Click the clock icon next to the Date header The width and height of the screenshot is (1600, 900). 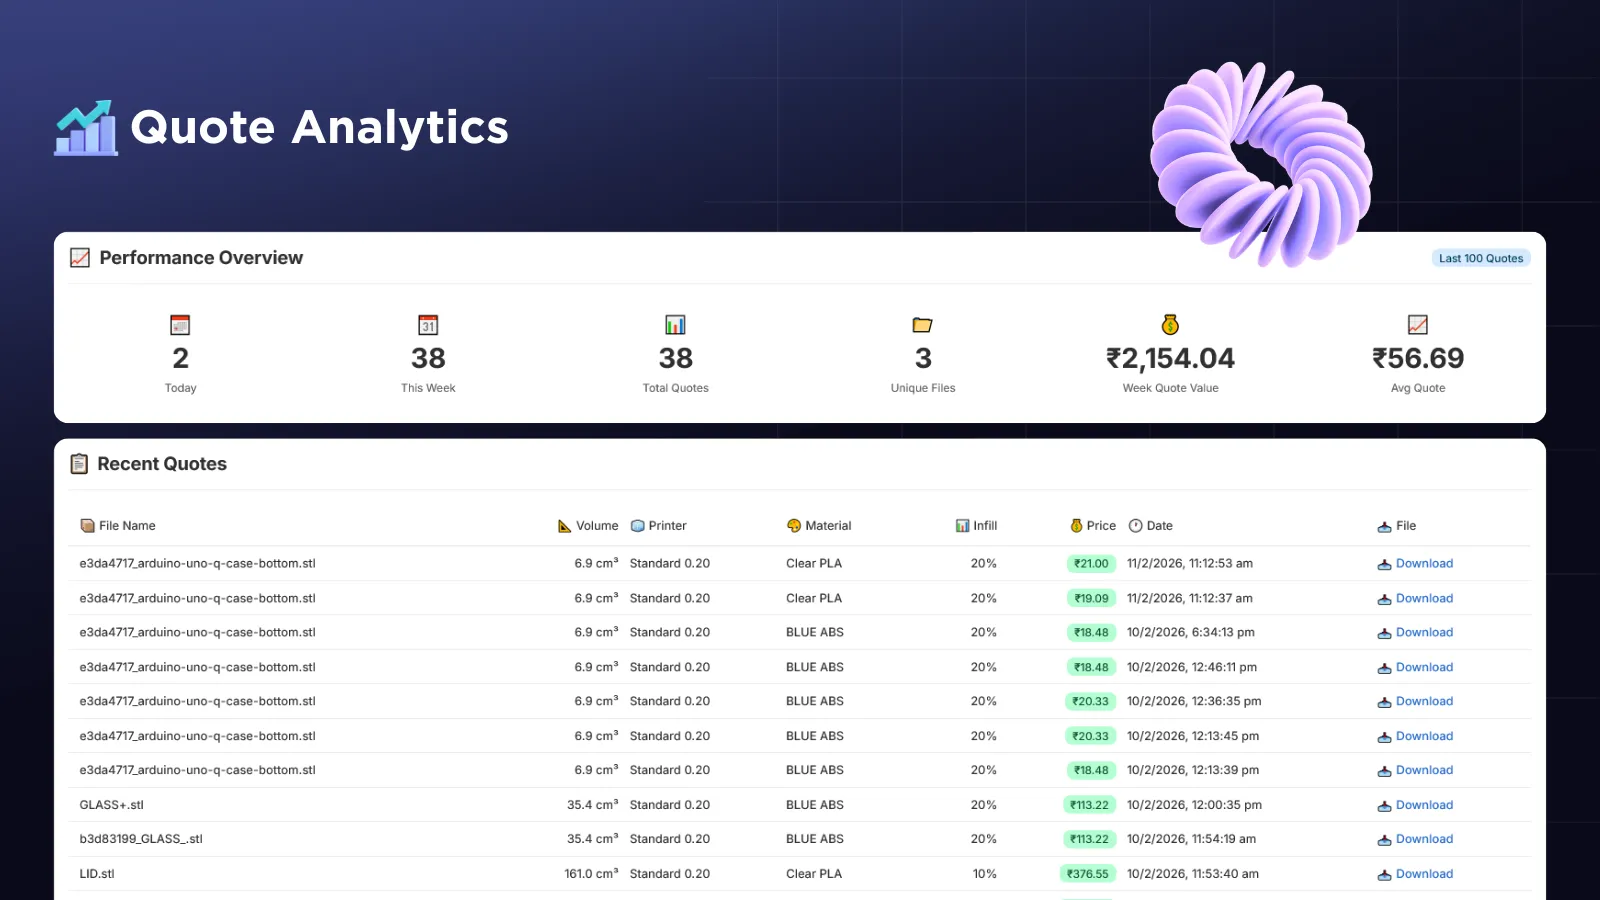(1137, 525)
